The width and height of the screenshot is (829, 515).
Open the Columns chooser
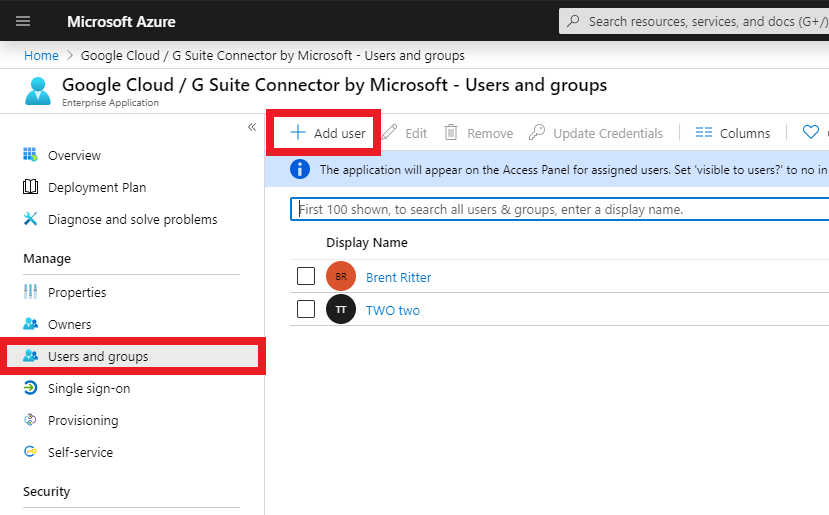click(733, 133)
